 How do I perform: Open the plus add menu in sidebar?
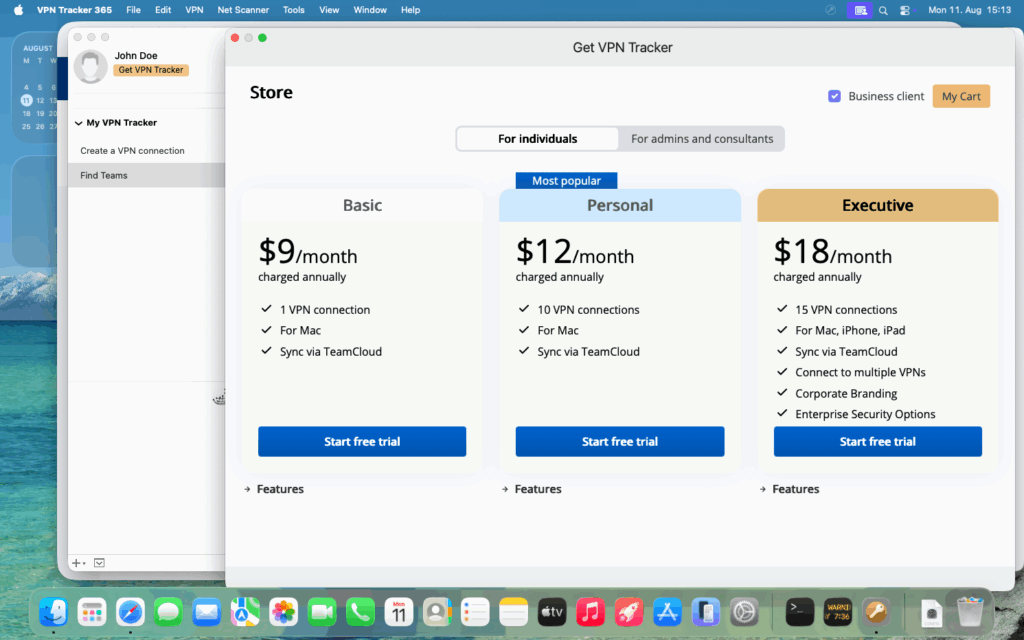coord(78,563)
